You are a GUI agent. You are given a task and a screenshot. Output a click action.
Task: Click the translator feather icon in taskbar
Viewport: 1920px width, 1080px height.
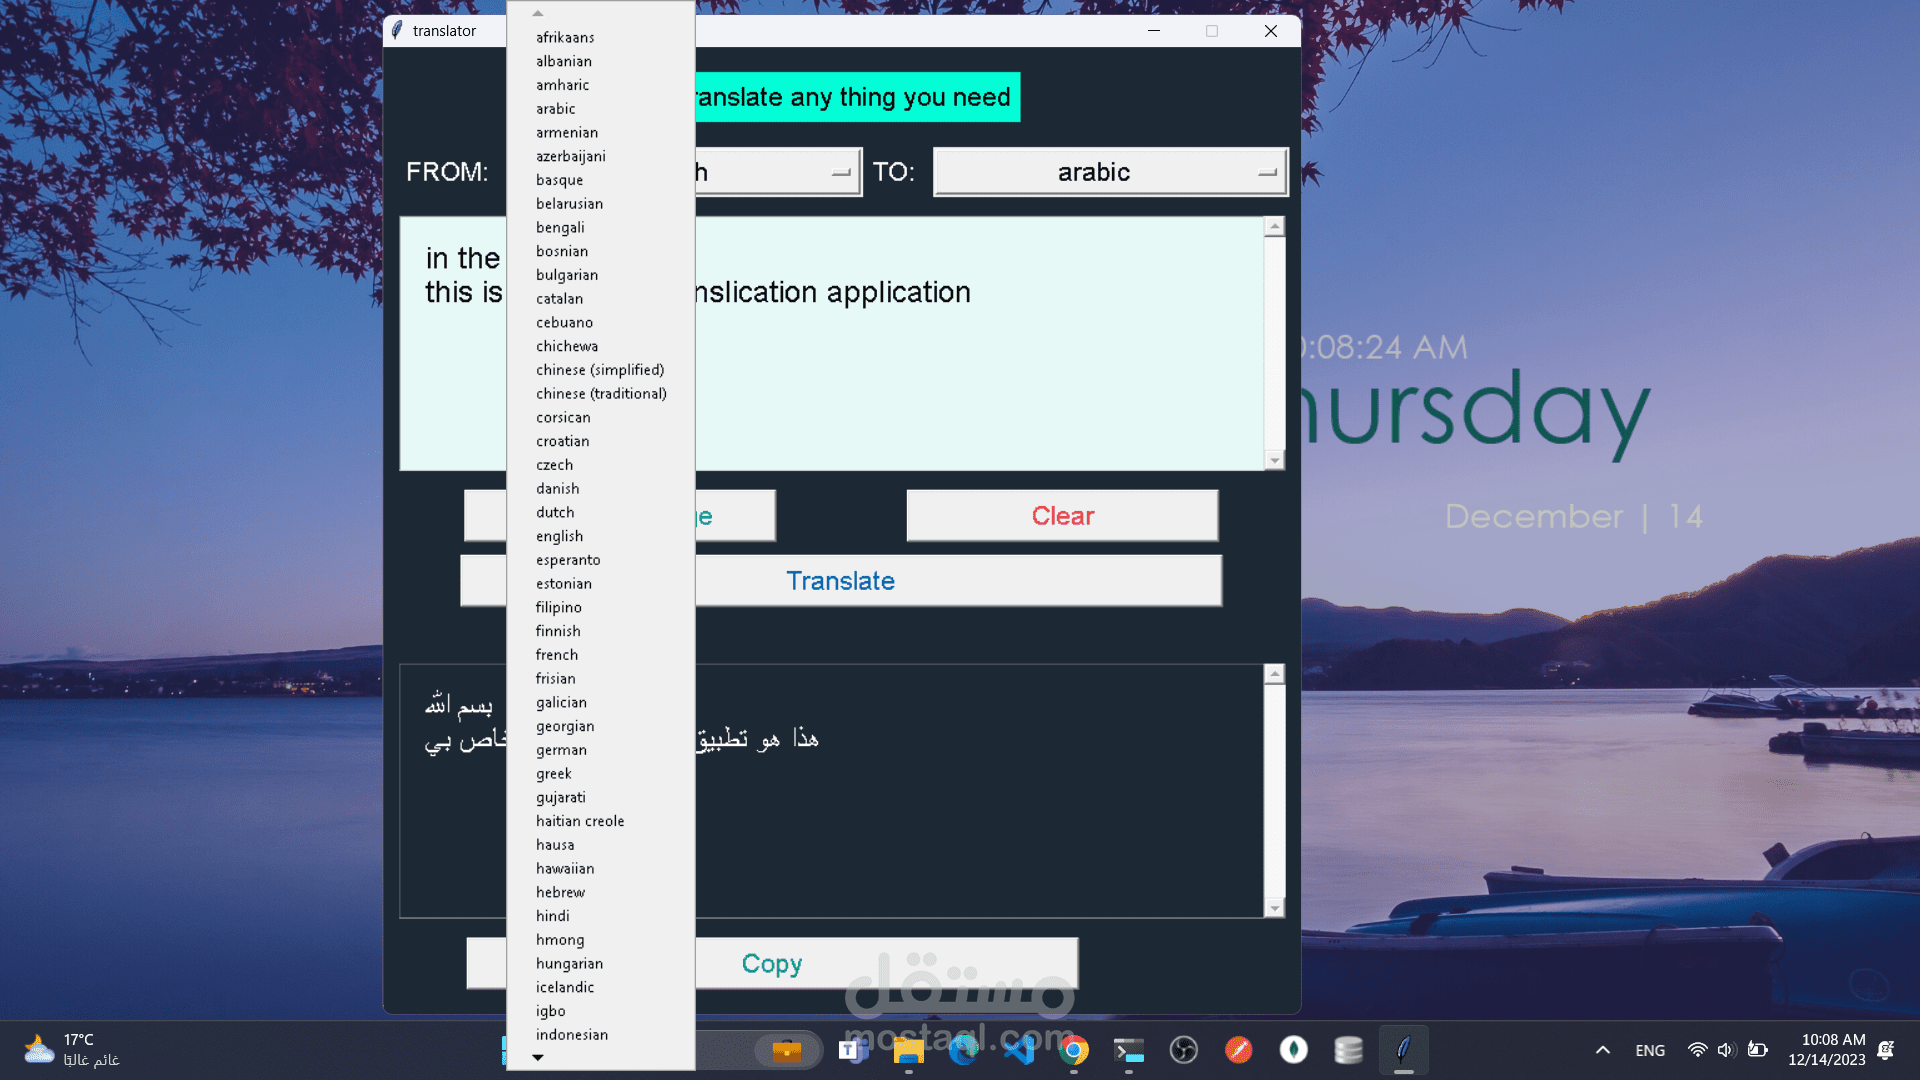1404,1050
